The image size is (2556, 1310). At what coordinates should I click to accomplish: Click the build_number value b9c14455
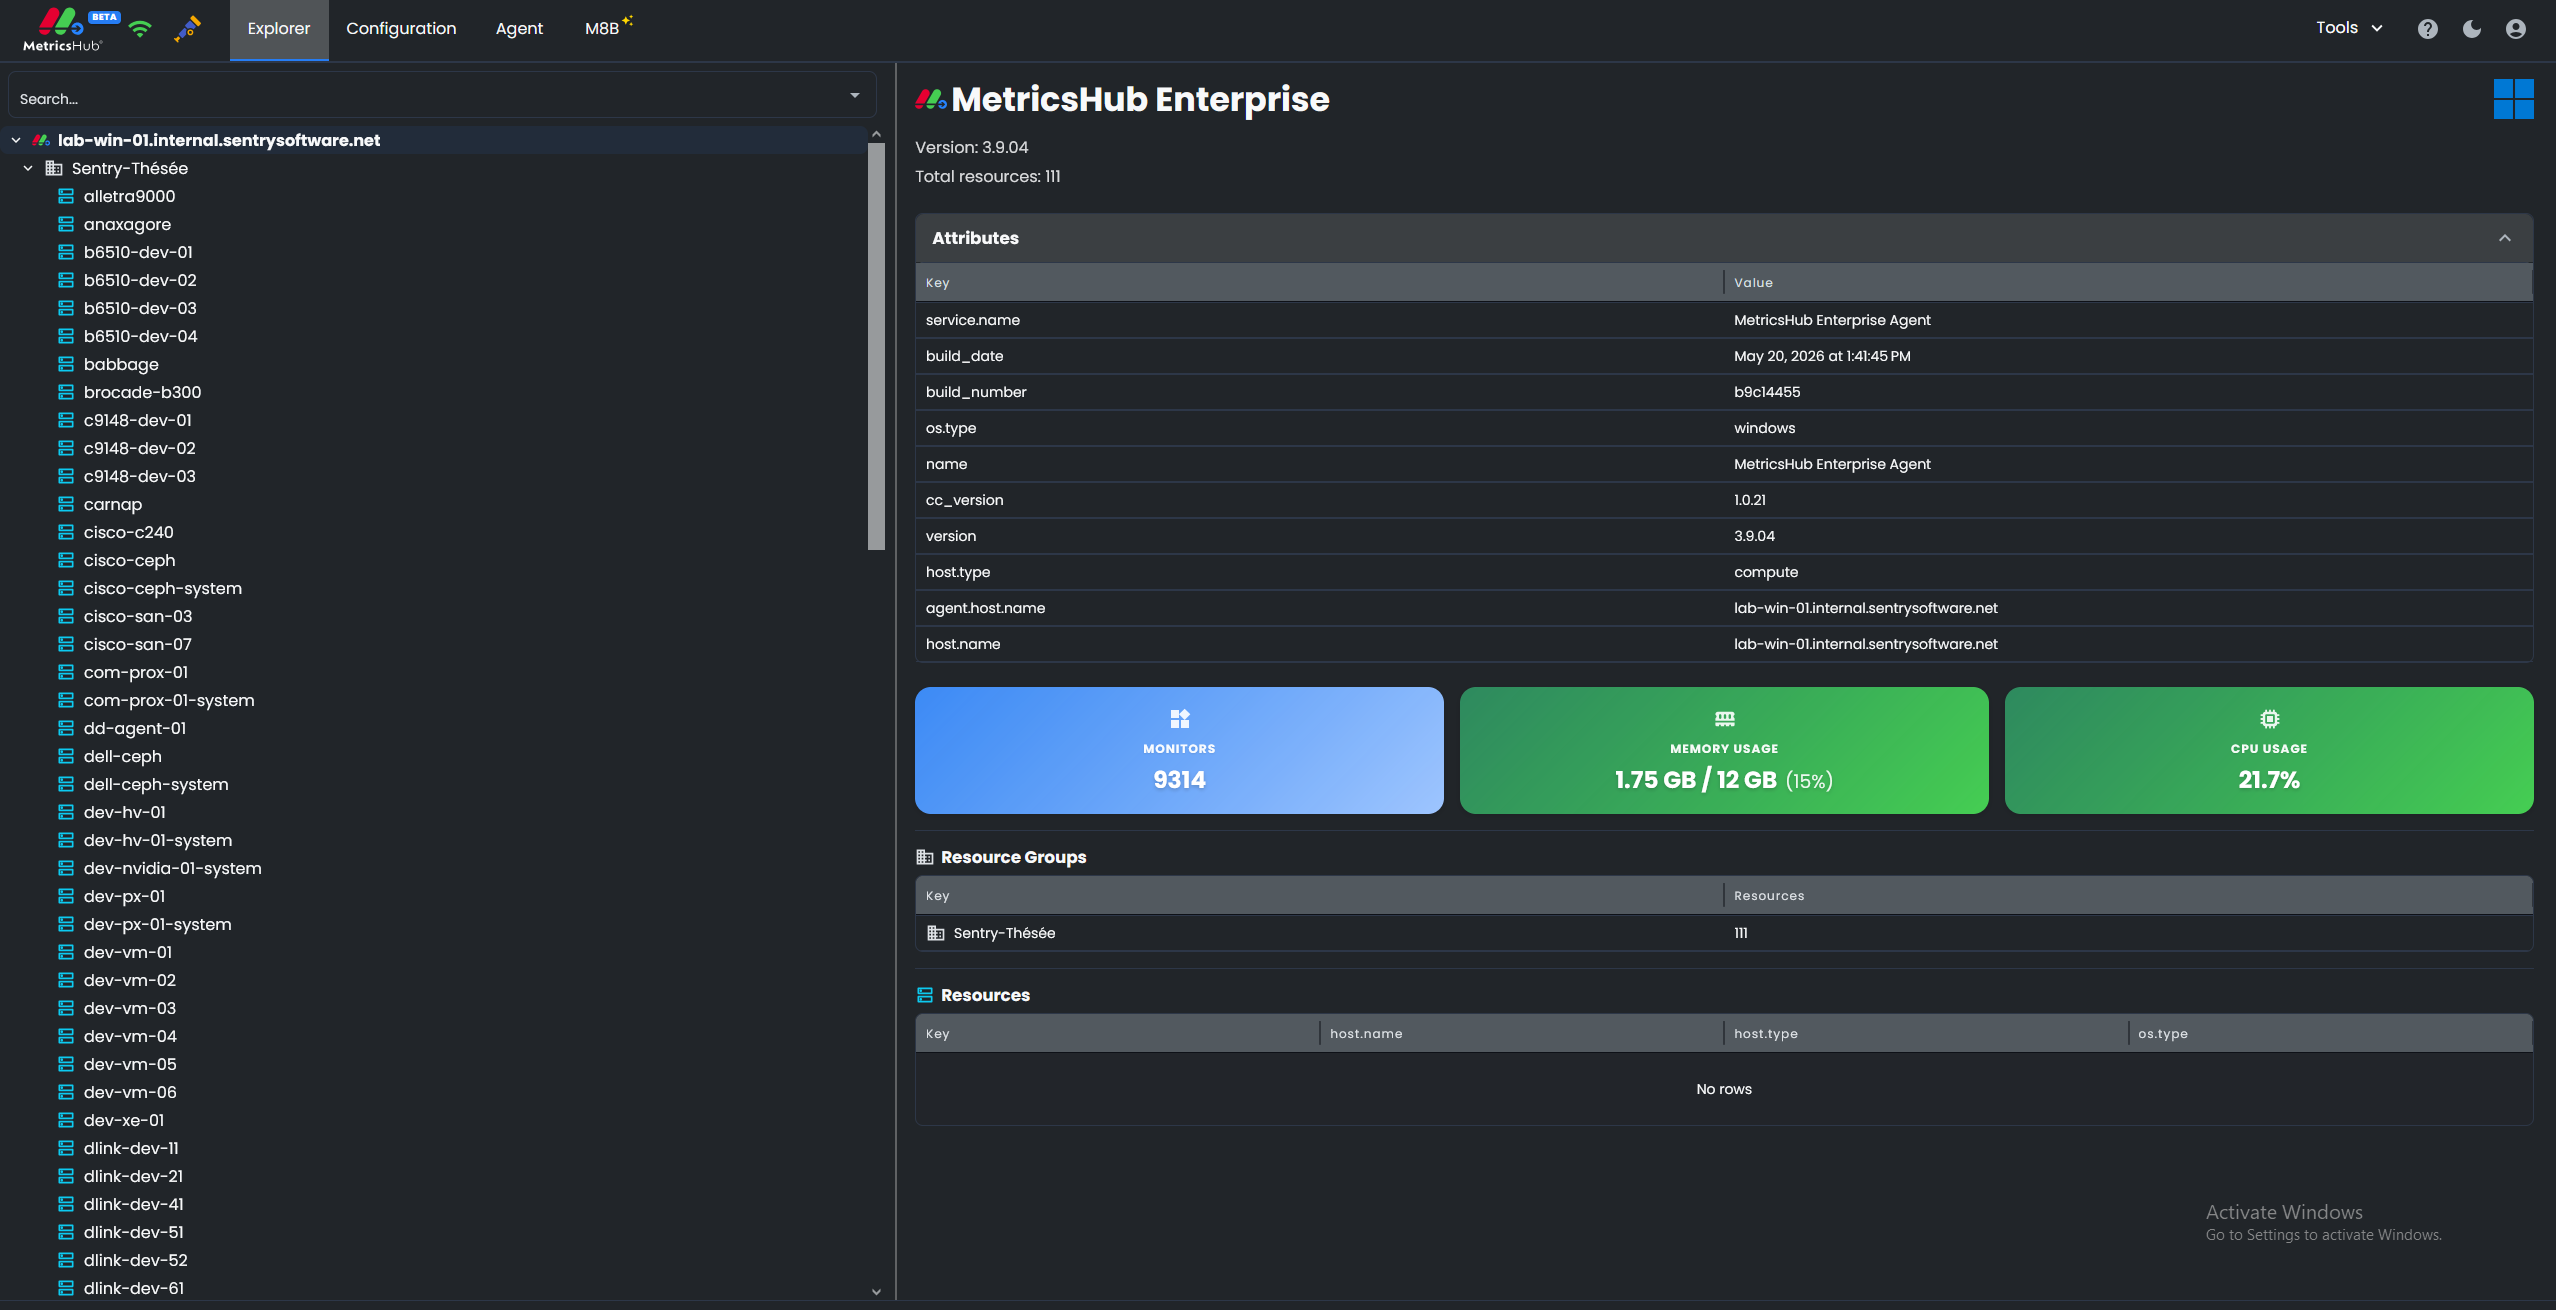click(x=1767, y=392)
